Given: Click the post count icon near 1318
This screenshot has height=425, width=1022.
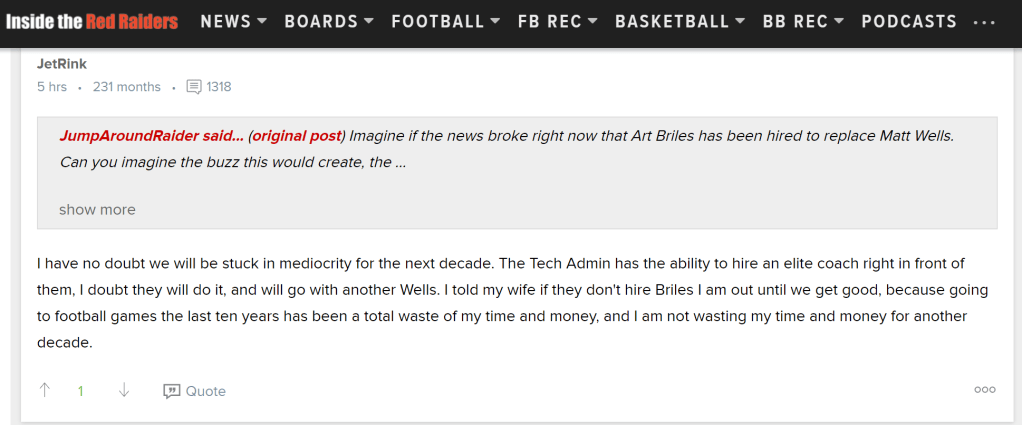Looking at the screenshot, I should (194, 87).
